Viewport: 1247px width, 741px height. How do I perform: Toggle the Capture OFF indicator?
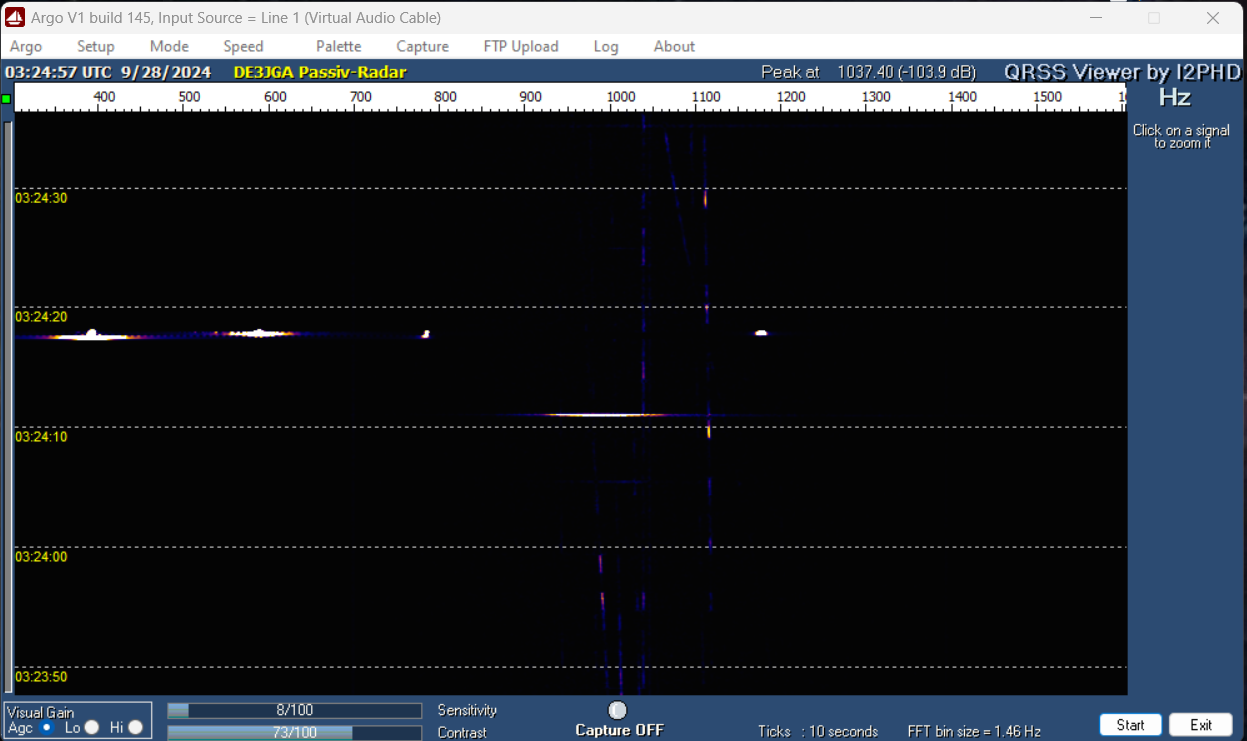point(618,710)
